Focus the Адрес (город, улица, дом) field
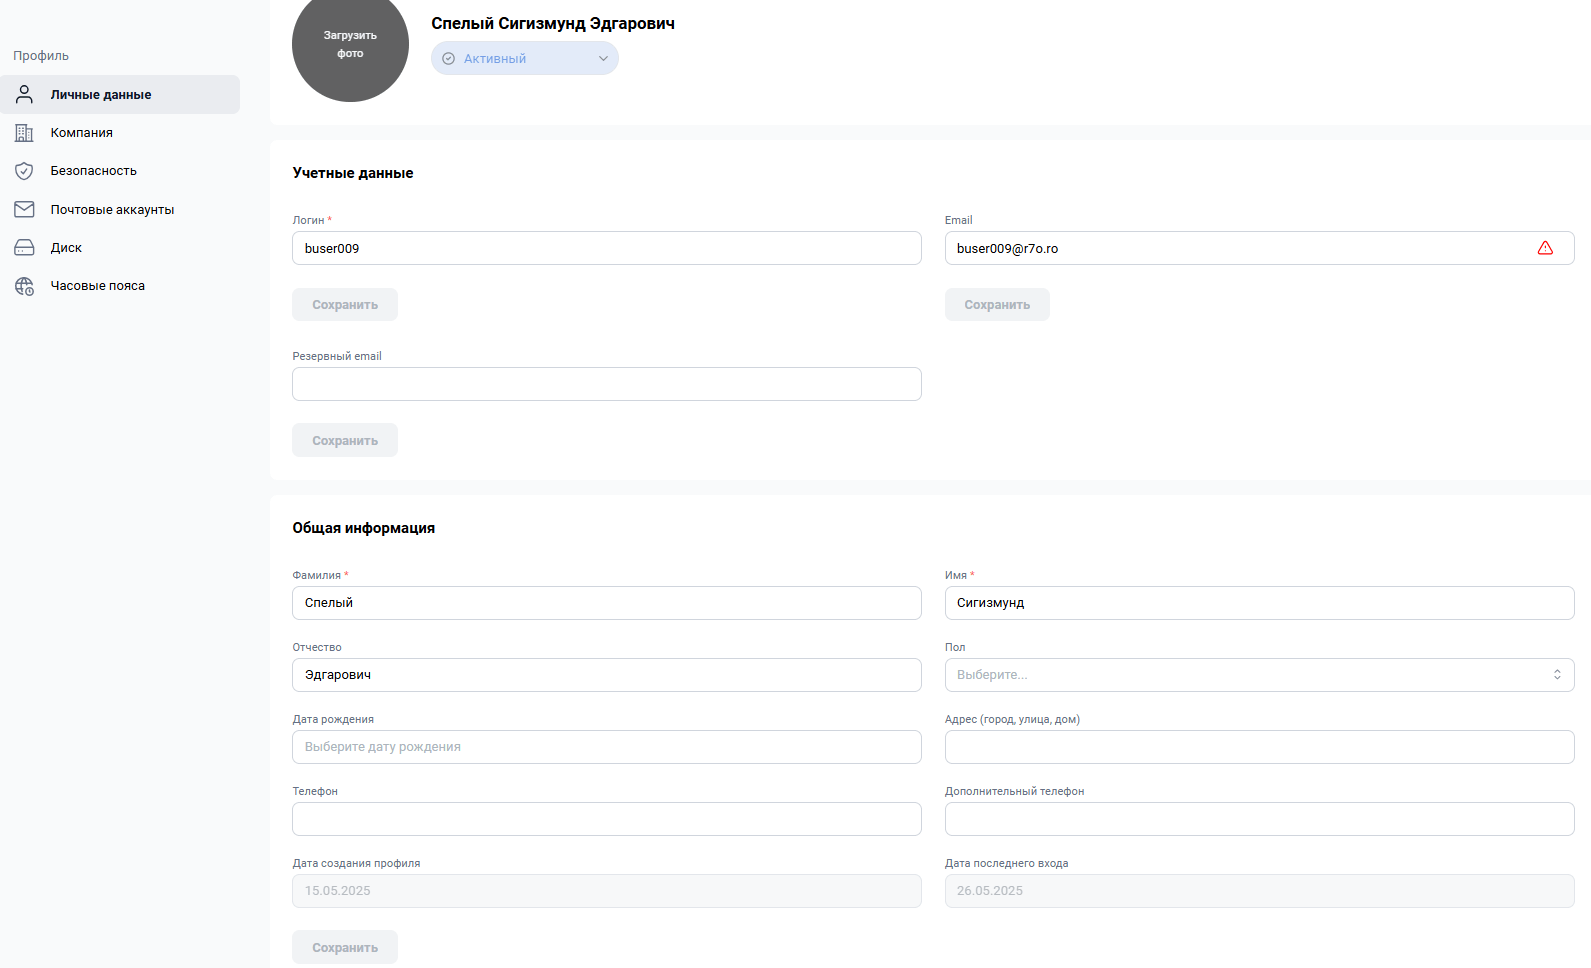This screenshot has width=1591, height=968. pos(1259,747)
